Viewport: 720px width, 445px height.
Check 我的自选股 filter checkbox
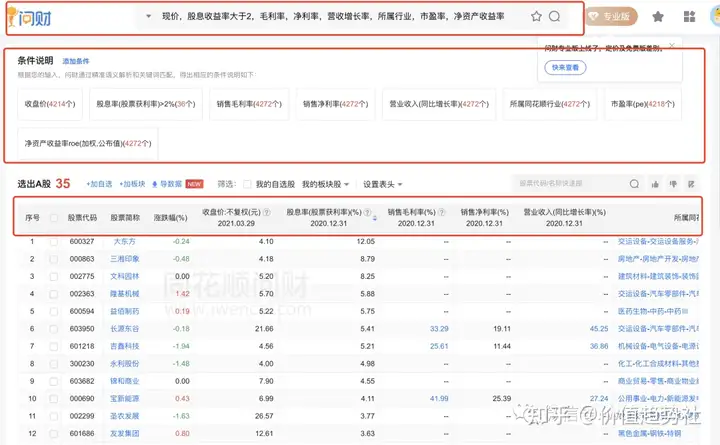[x=247, y=184]
